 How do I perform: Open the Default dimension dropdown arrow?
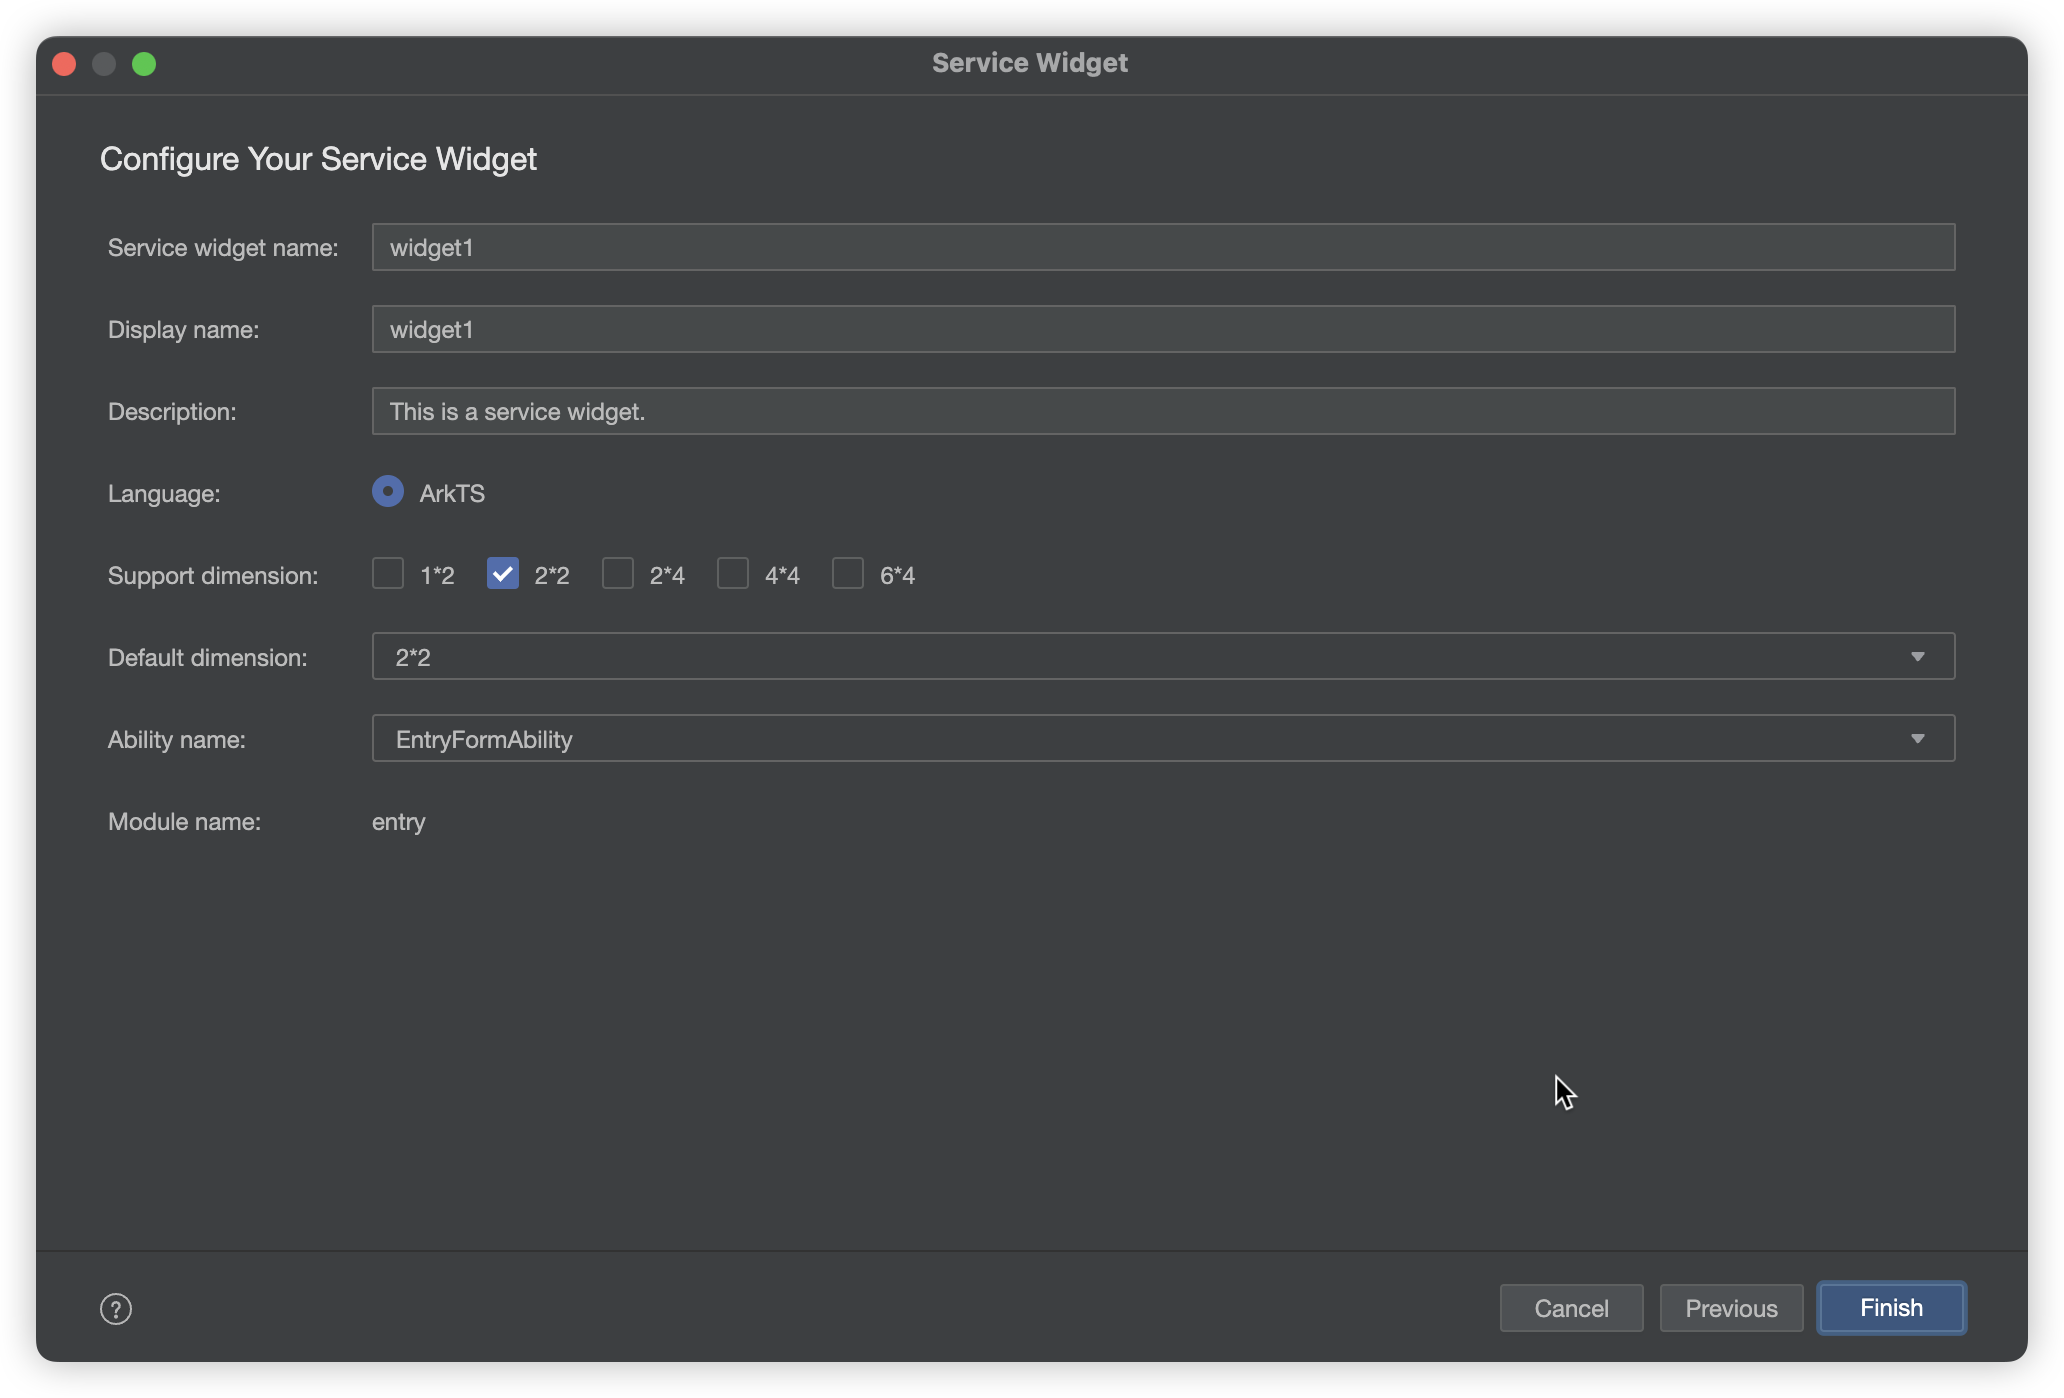click(1917, 657)
